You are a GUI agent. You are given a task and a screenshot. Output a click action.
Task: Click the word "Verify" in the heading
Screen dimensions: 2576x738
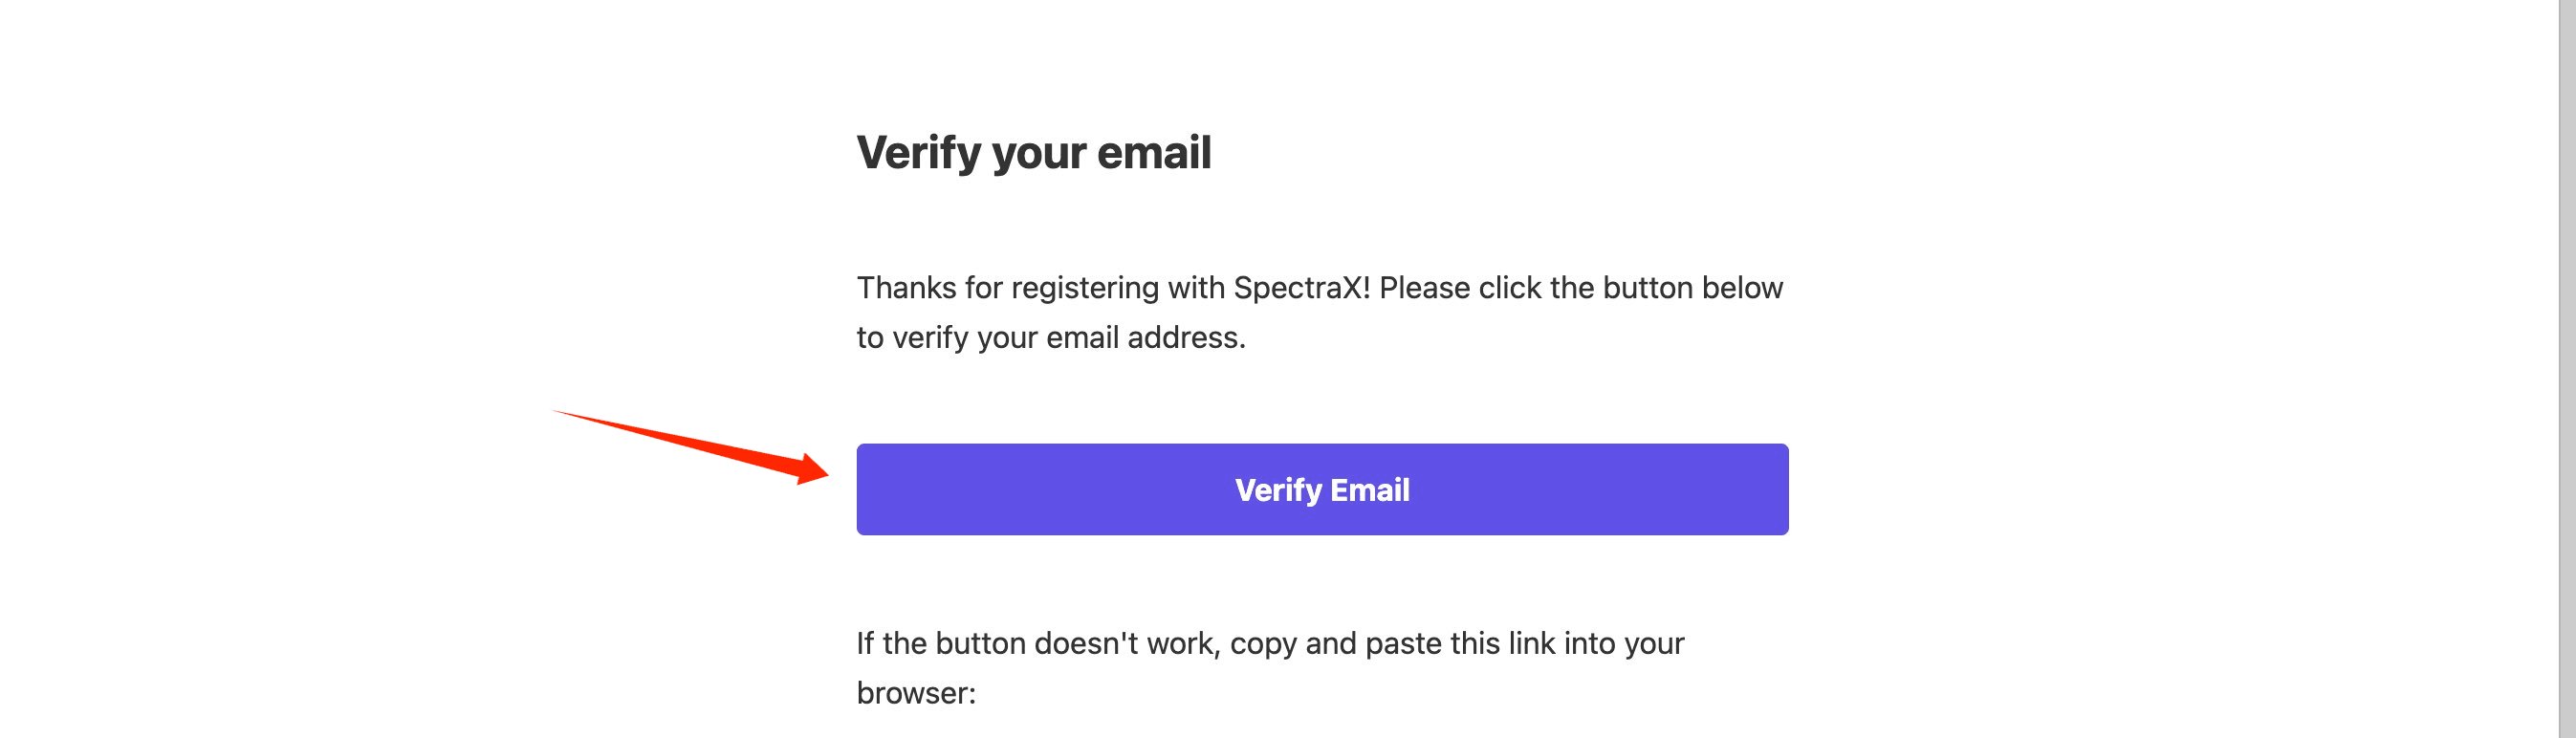point(919,153)
